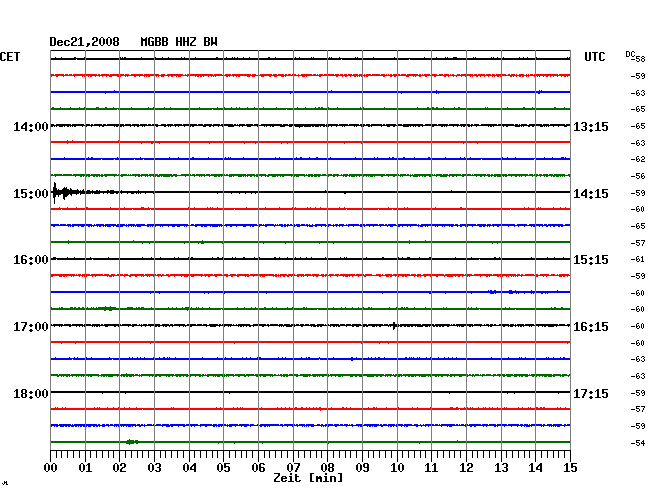Click the station label "MGBB HHZ BW"

(179, 42)
